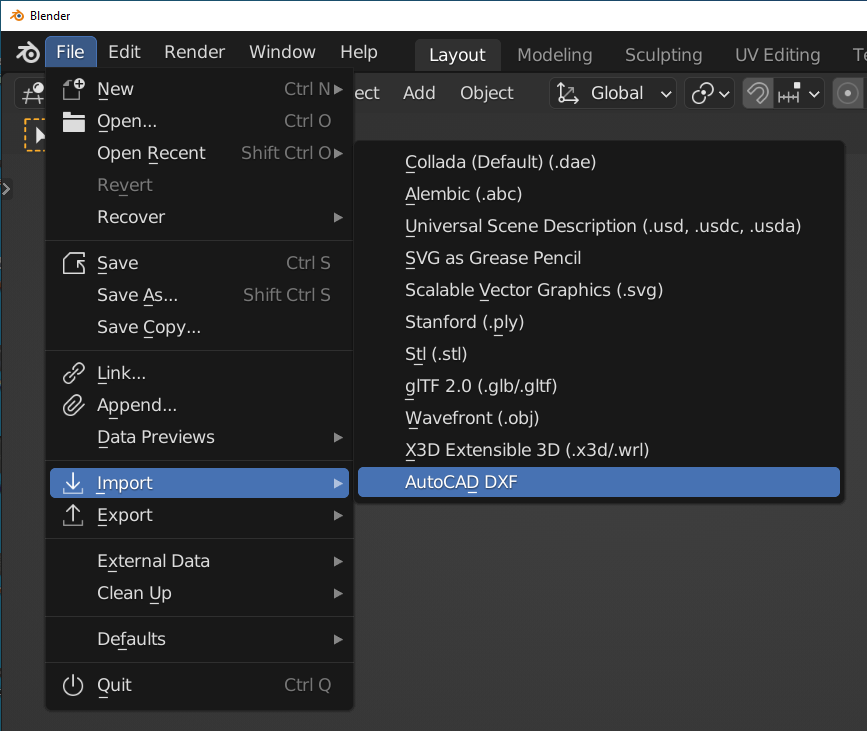Click the Append paperclip icon

(x=73, y=405)
